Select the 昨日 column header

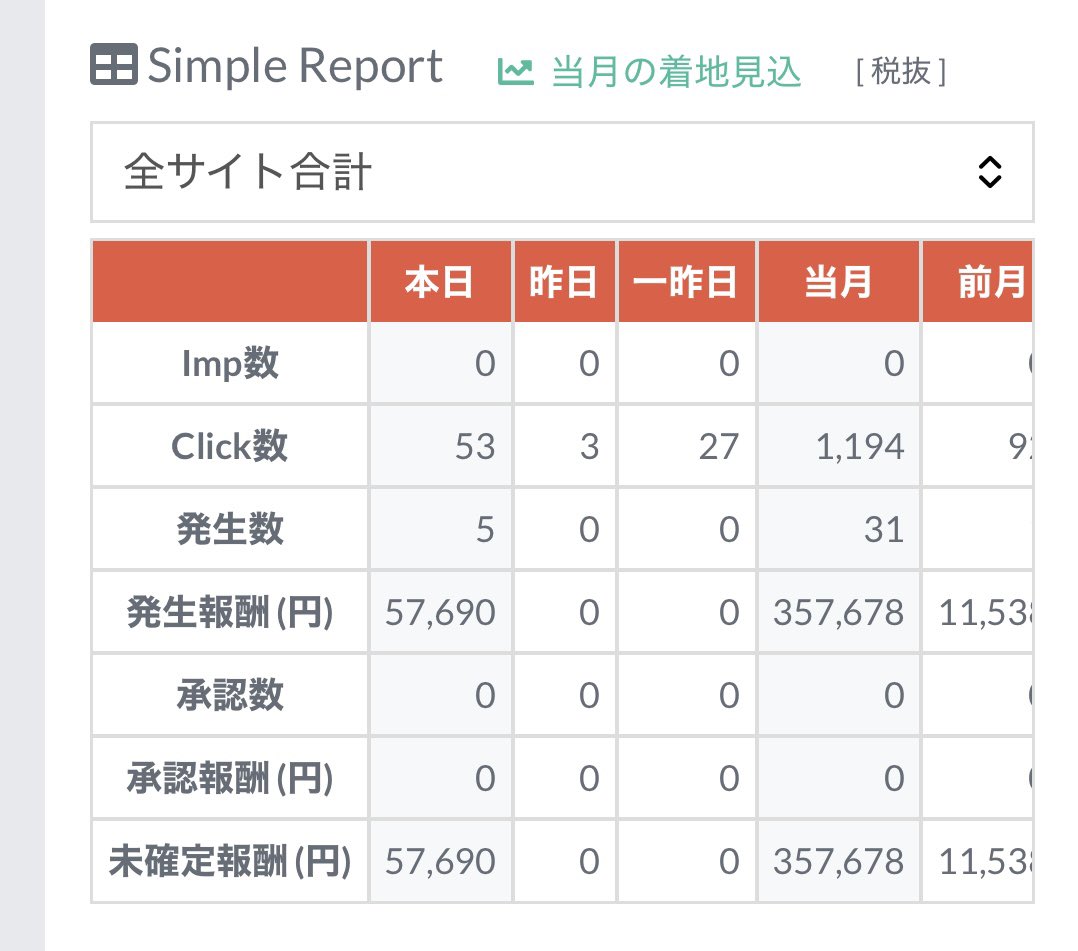(564, 282)
